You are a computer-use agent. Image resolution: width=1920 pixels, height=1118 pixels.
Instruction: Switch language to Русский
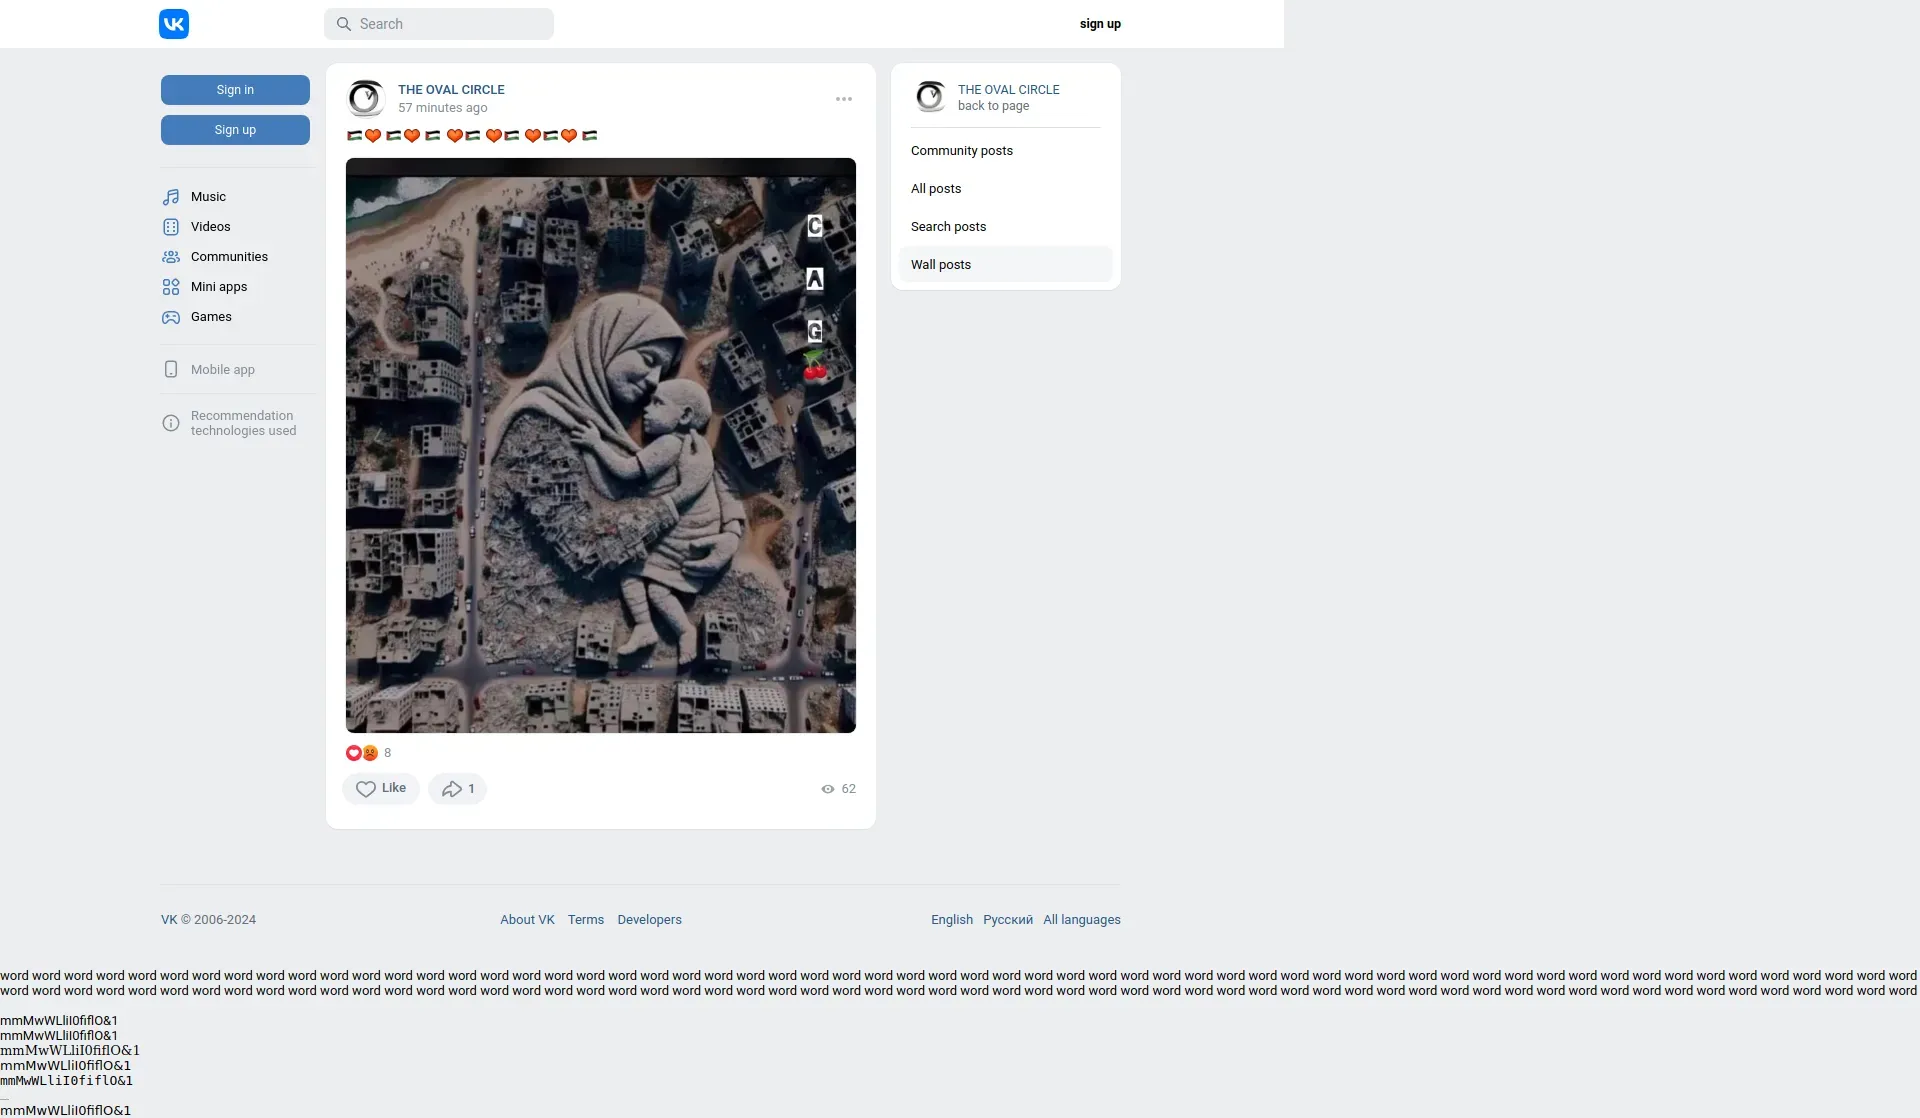click(1008, 920)
